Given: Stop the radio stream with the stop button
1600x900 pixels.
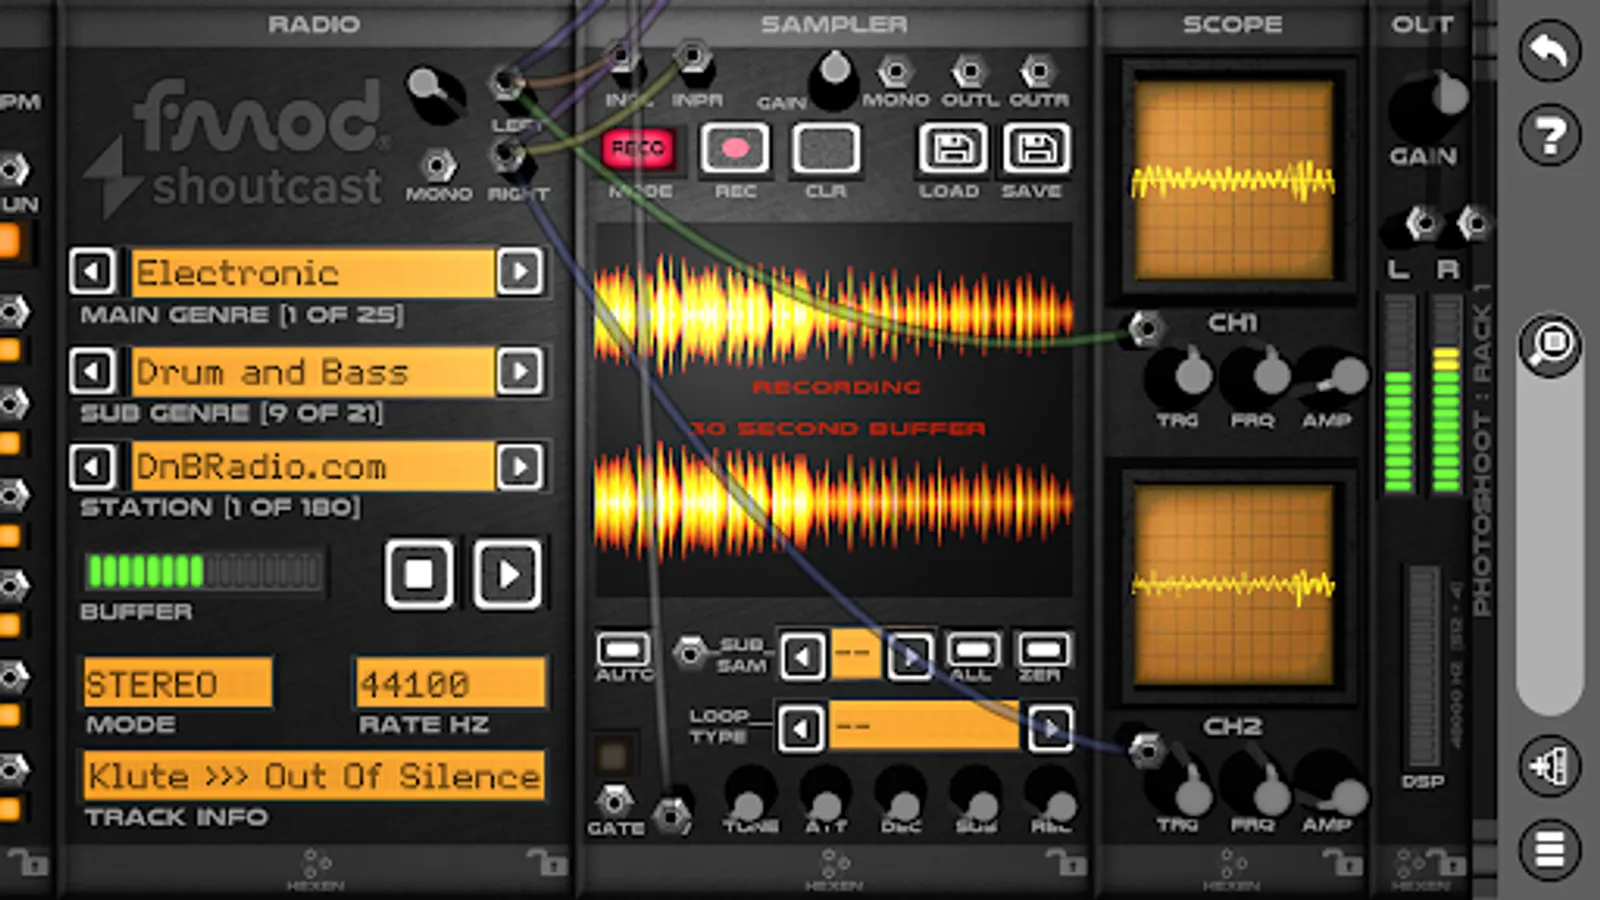Looking at the screenshot, I should pyautogui.click(x=419, y=574).
